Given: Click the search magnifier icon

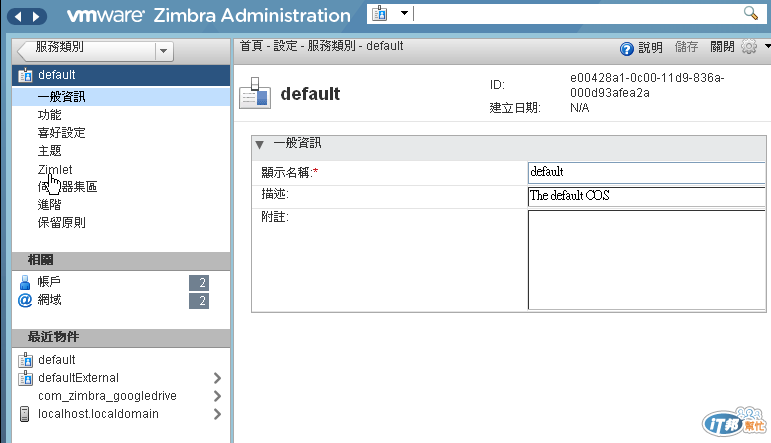Looking at the screenshot, I should click(751, 13).
